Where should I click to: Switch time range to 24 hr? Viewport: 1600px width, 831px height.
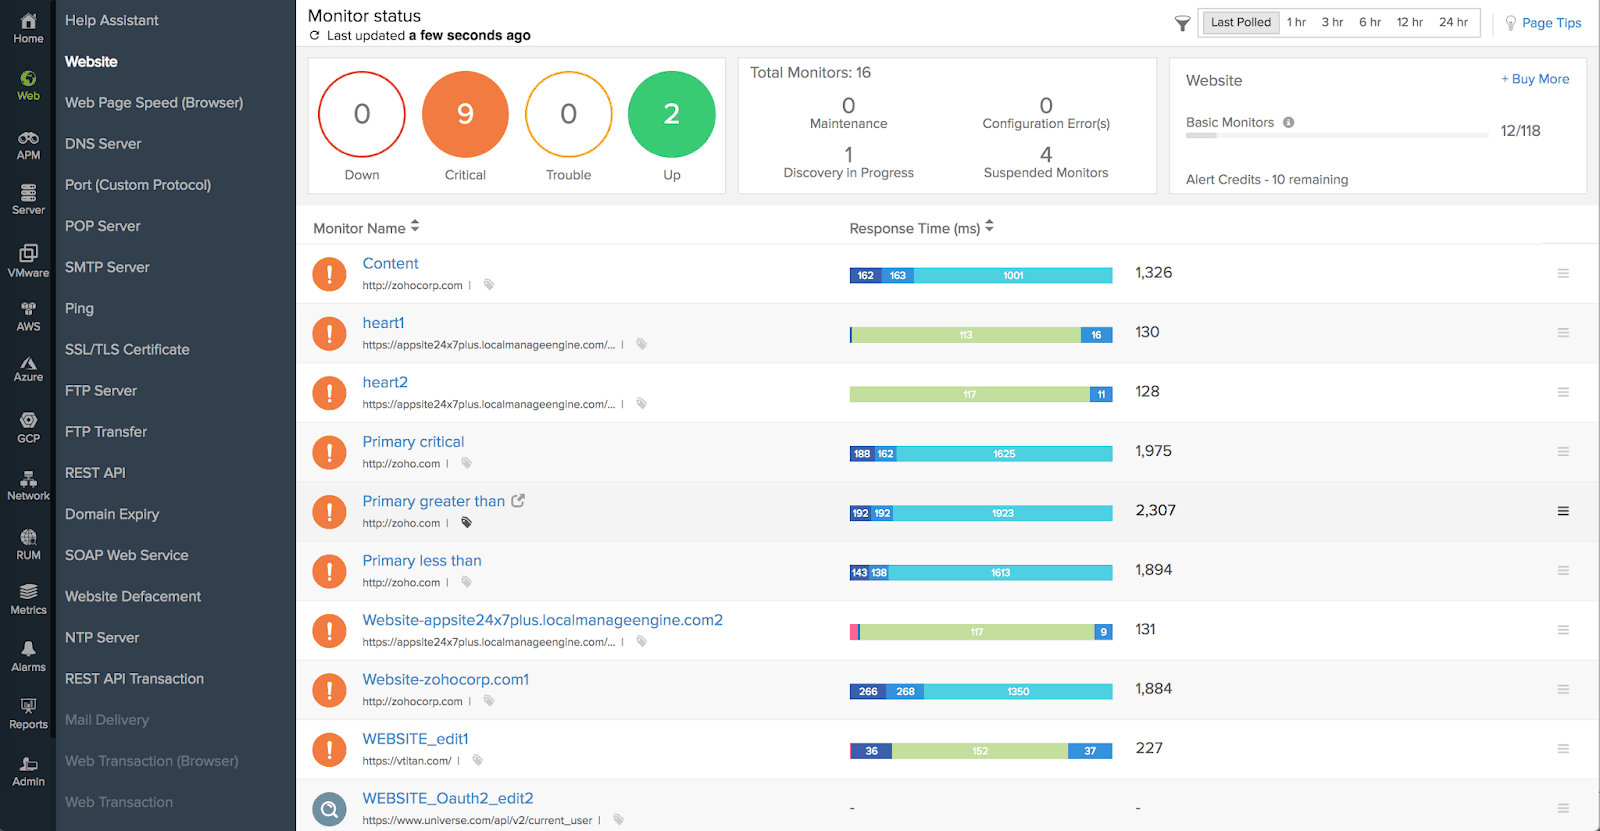tap(1453, 22)
